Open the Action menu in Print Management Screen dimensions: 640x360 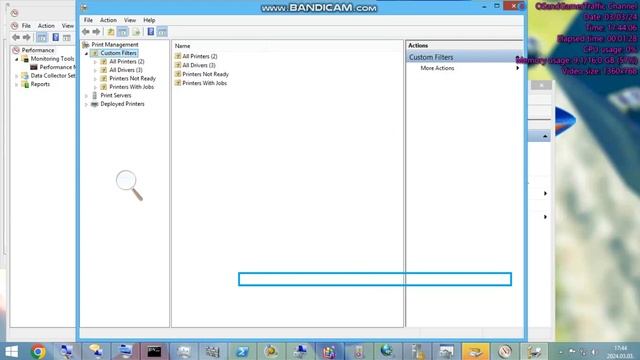[108, 20]
